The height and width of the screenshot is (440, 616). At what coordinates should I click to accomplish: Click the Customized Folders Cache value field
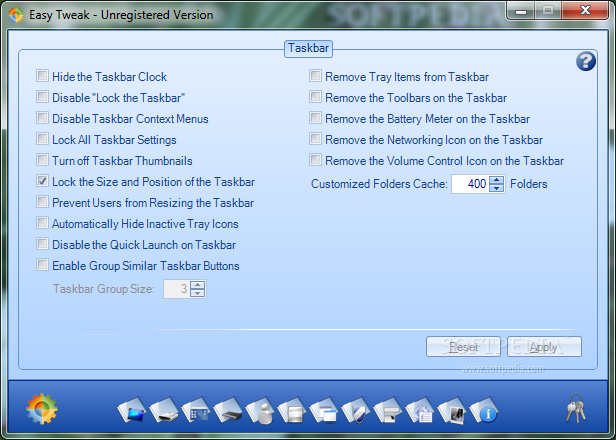click(x=470, y=184)
